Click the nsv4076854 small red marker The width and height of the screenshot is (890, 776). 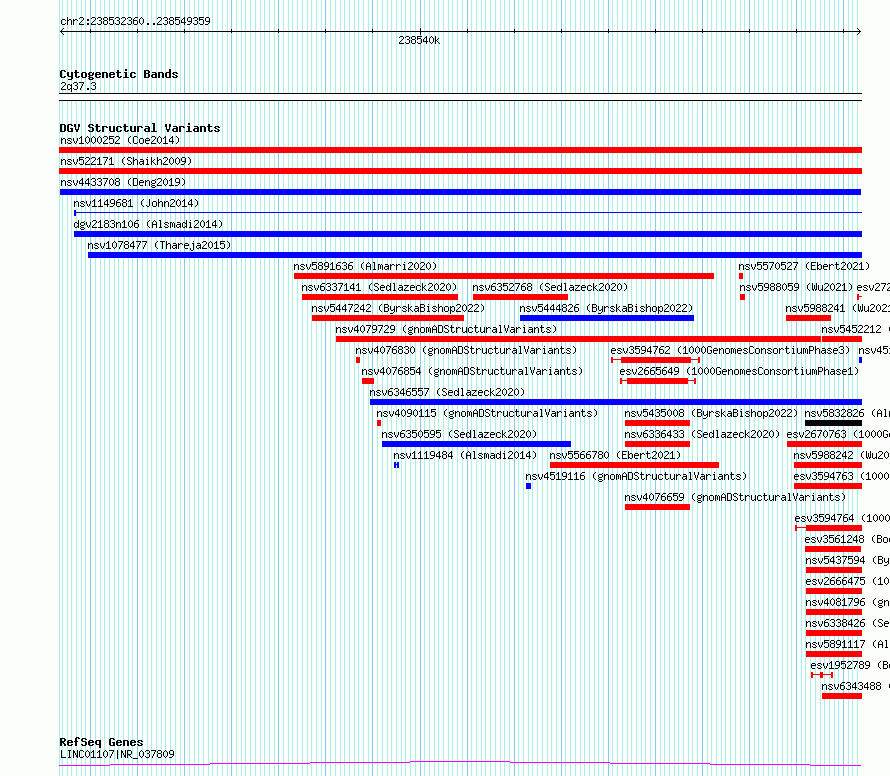368,381
